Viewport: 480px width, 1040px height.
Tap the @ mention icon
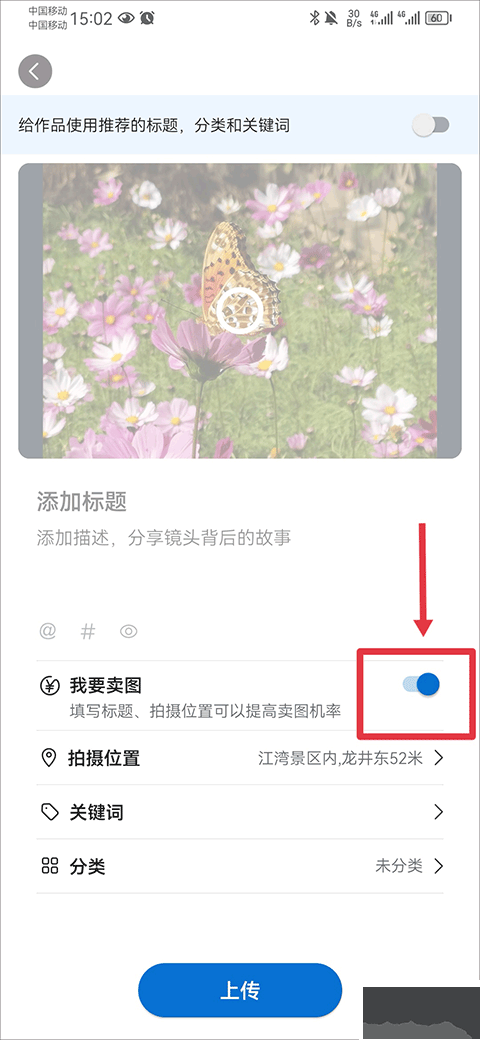click(48, 631)
